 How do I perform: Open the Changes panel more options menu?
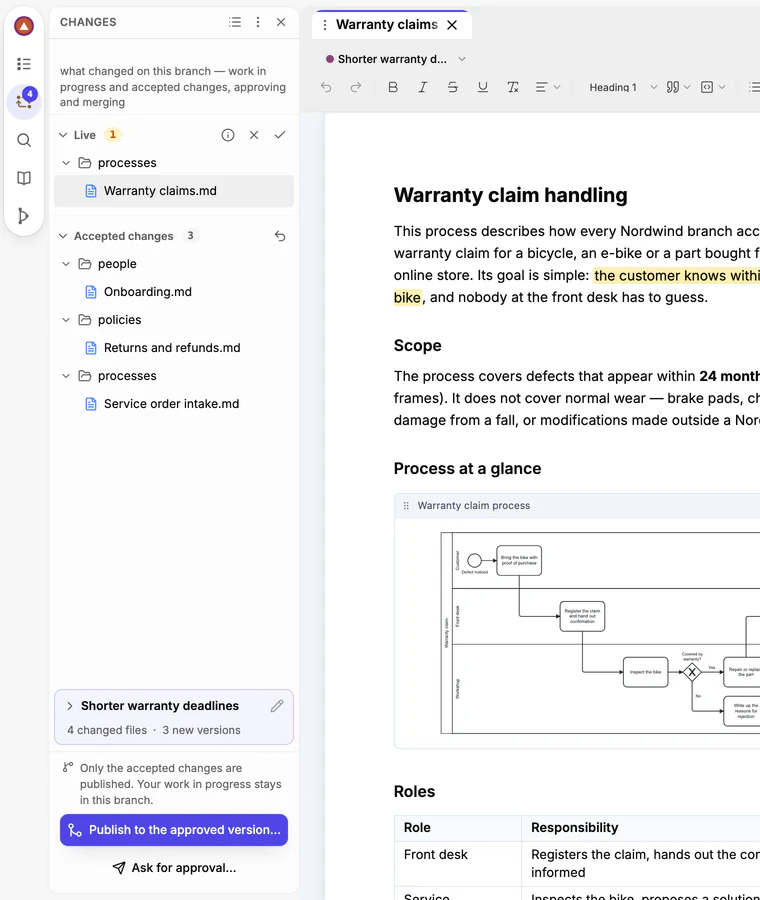pyautogui.click(x=258, y=22)
